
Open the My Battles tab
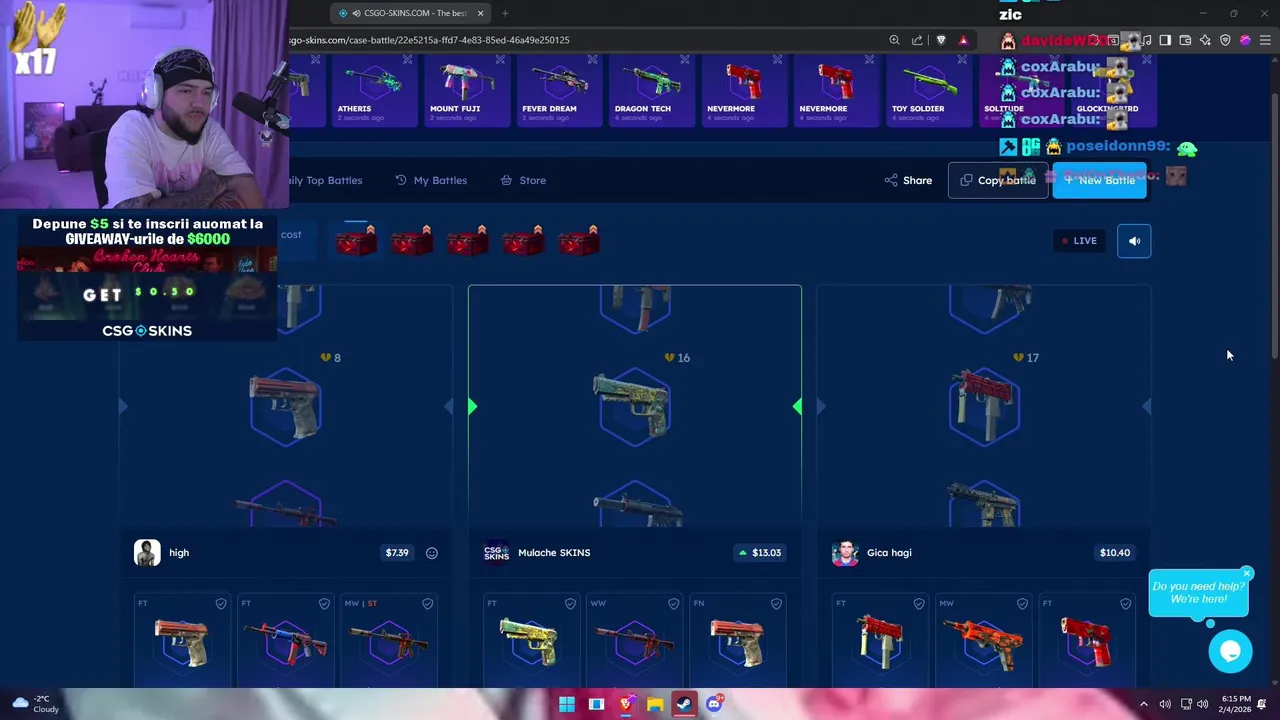431,180
